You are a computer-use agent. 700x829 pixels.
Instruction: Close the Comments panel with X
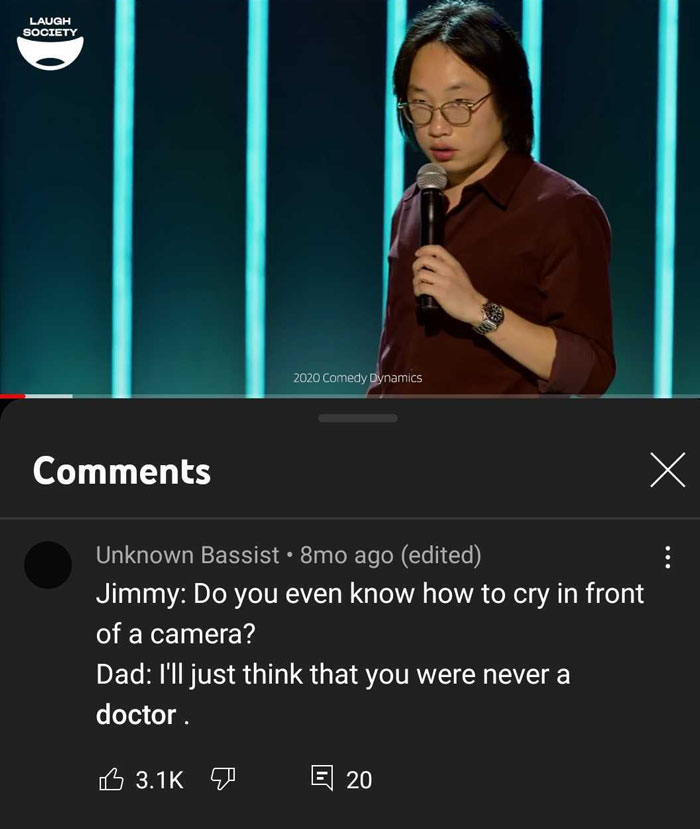(x=668, y=469)
